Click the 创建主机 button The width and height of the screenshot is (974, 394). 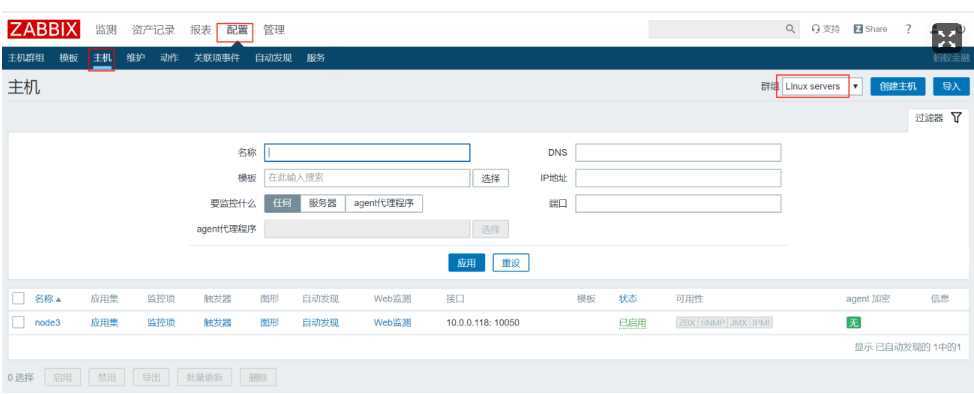[x=898, y=86]
